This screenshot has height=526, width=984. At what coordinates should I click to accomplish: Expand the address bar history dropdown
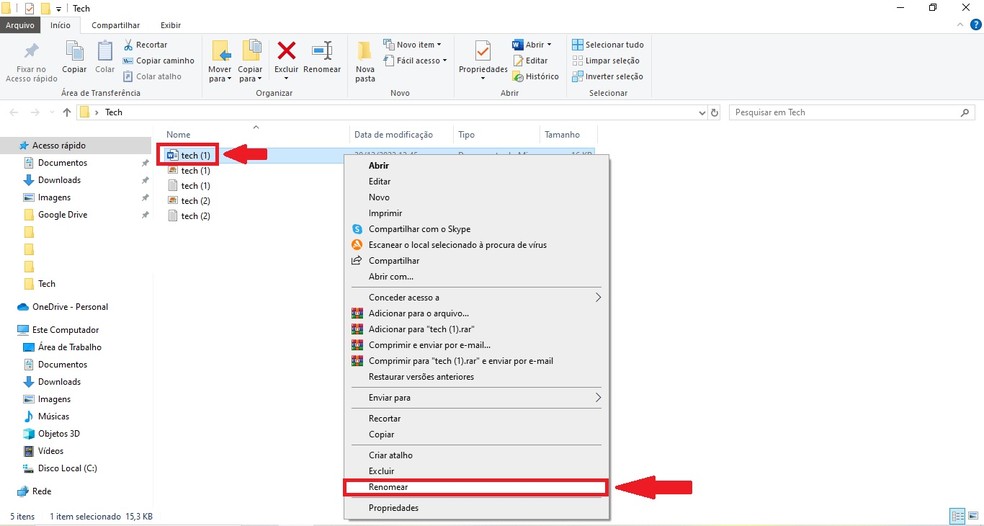click(x=702, y=113)
